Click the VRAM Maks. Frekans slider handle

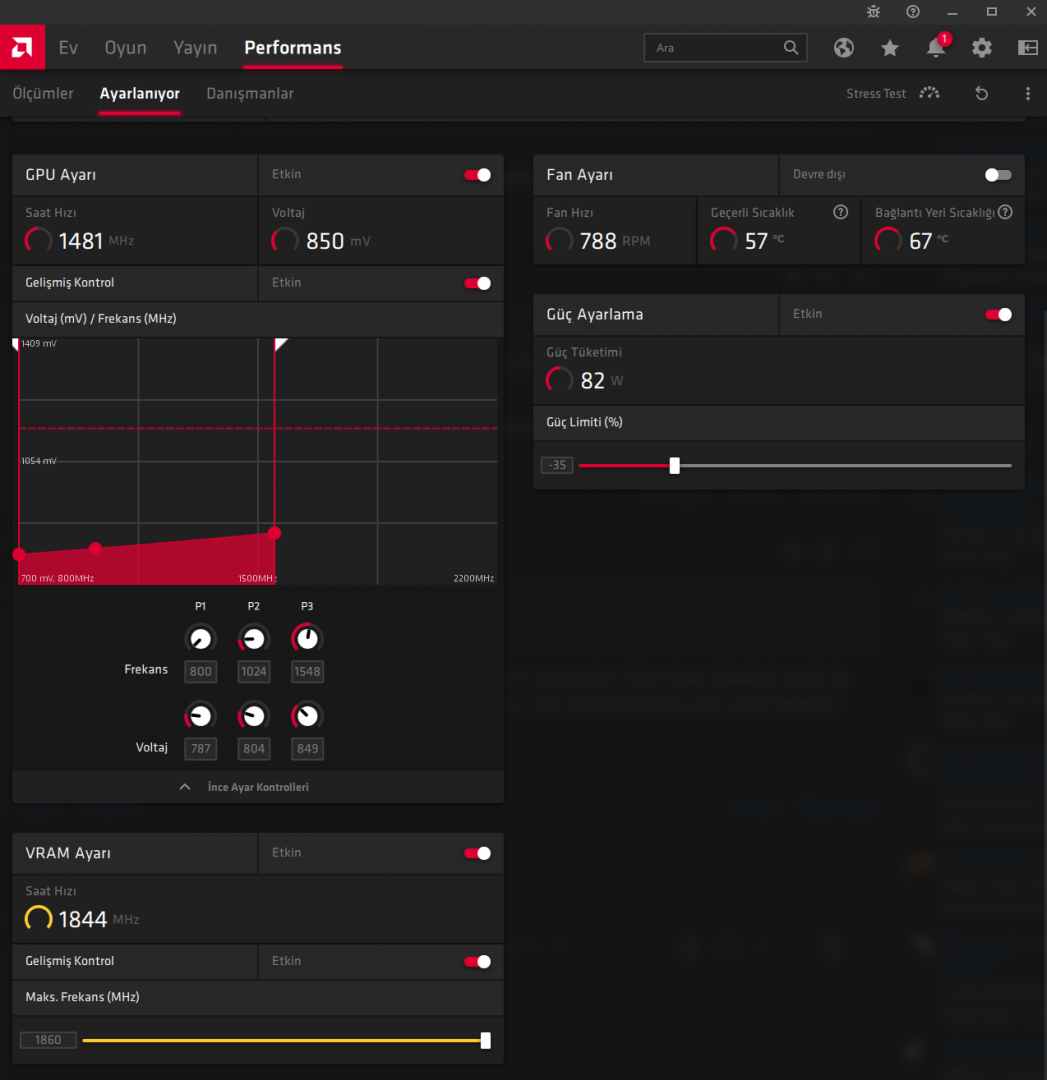486,1040
